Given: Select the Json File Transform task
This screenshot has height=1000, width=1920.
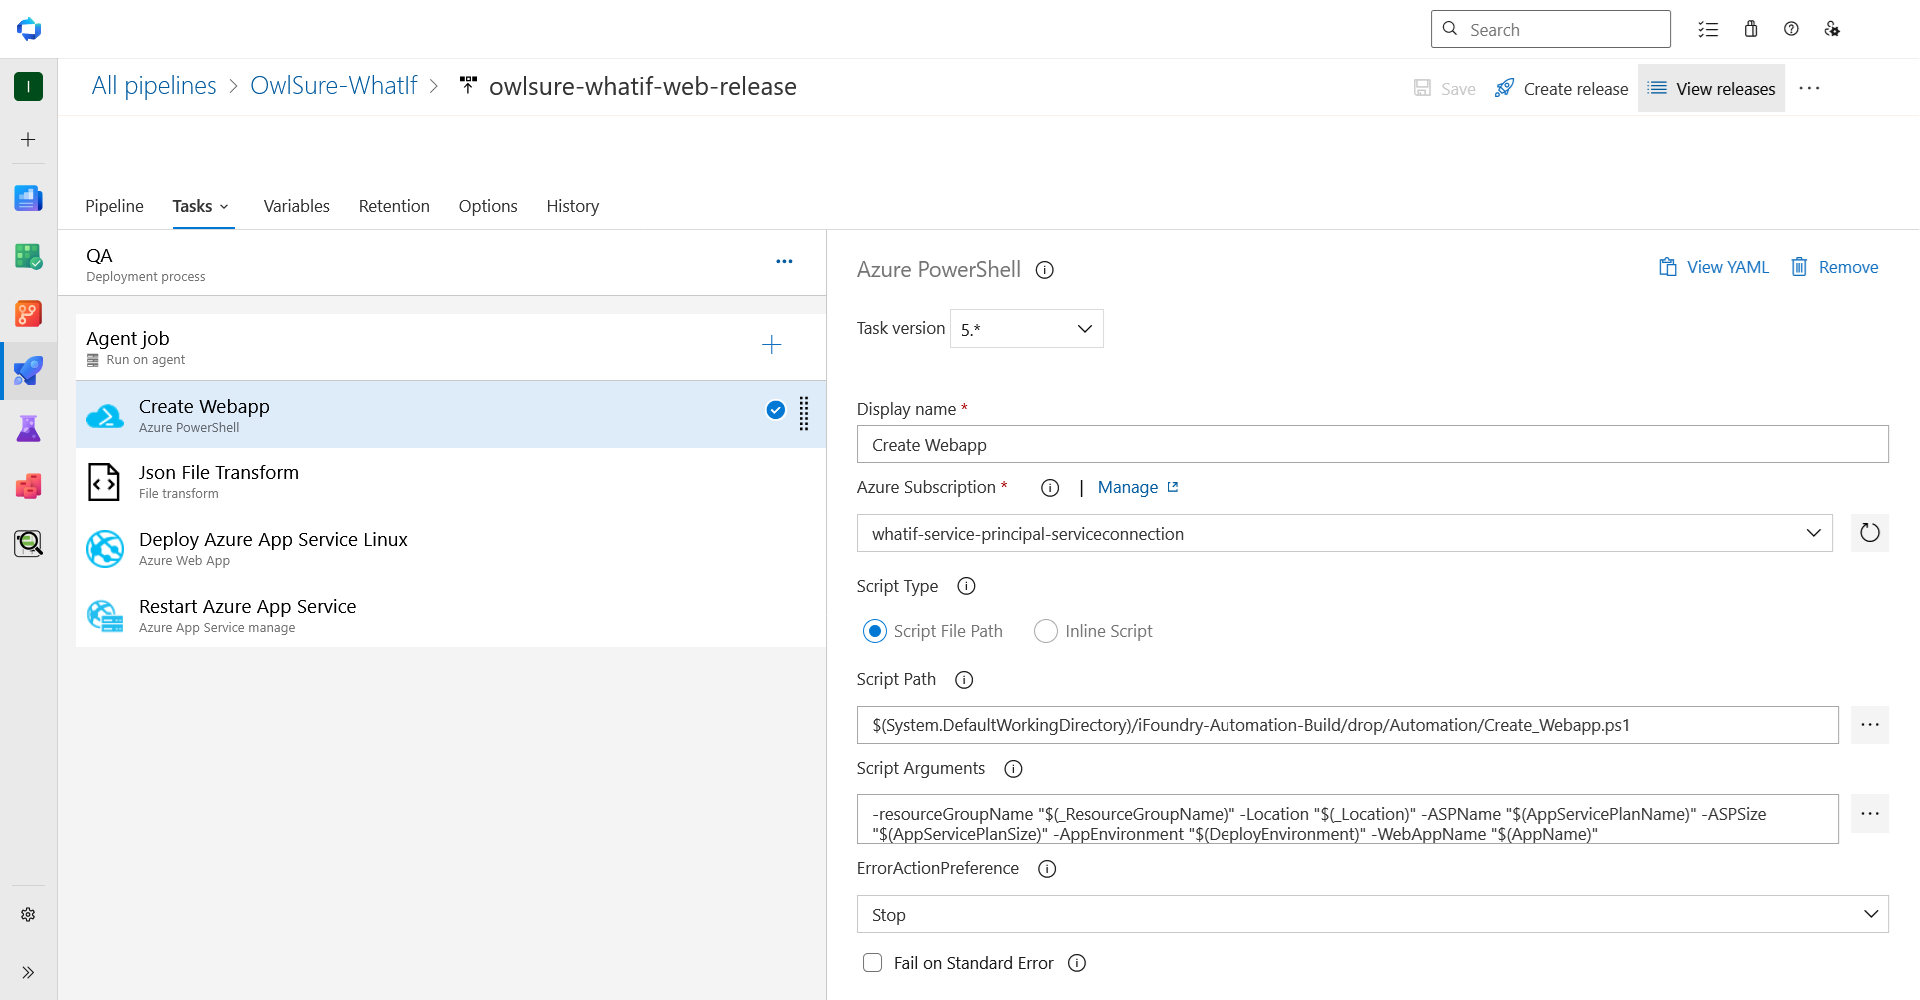Looking at the screenshot, I should click(x=451, y=481).
